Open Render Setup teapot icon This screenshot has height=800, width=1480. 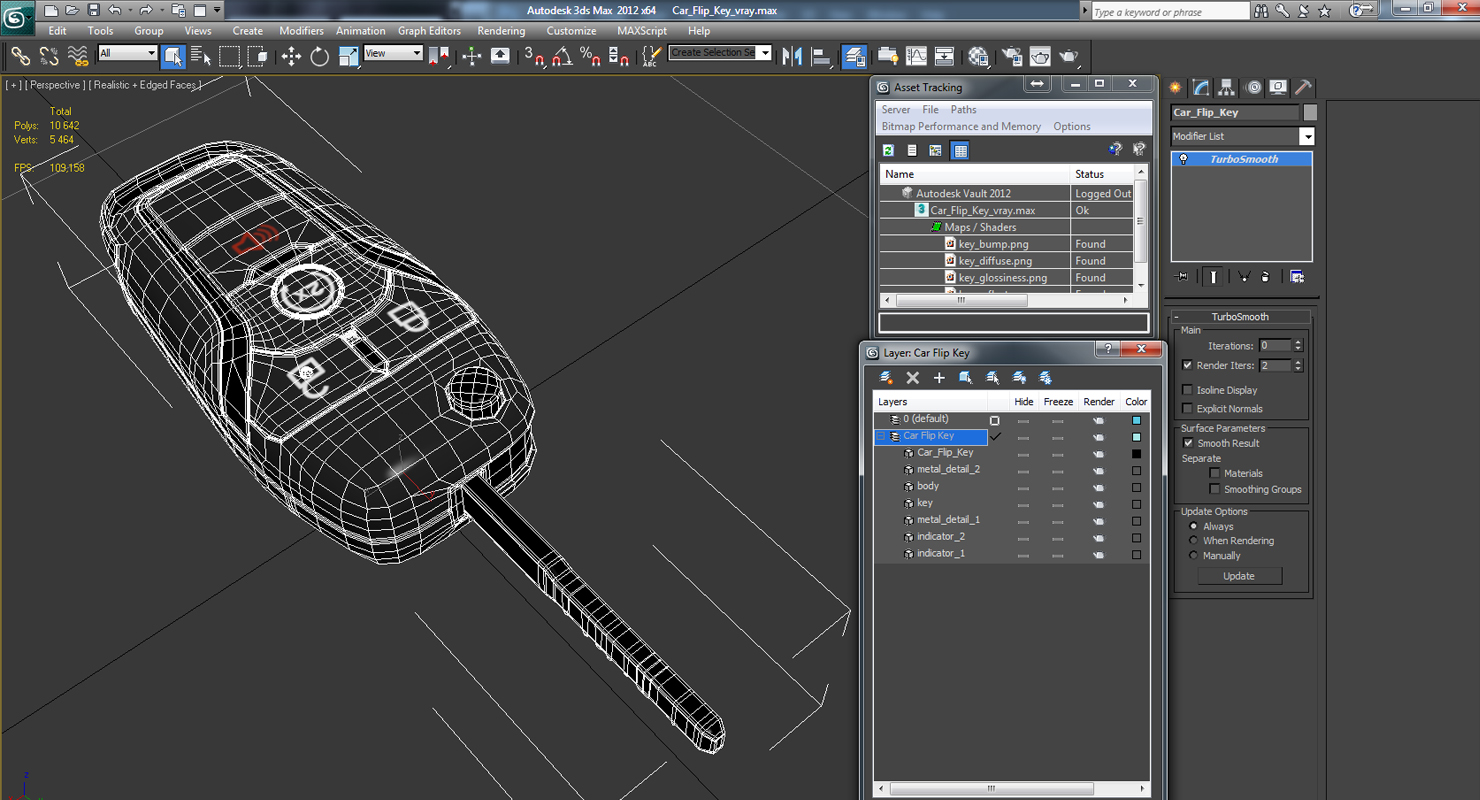pyautogui.click(x=1012, y=56)
